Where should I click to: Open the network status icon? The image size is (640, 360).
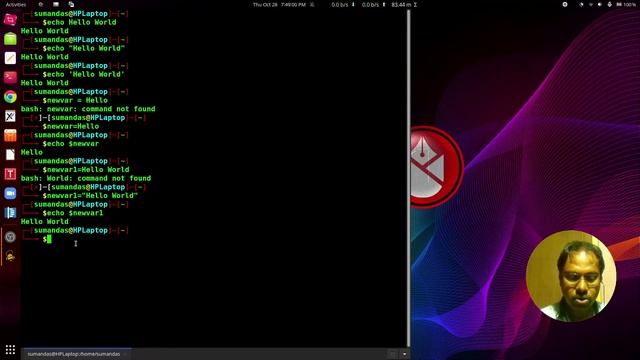pyautogui.click(x=591, y=4)
